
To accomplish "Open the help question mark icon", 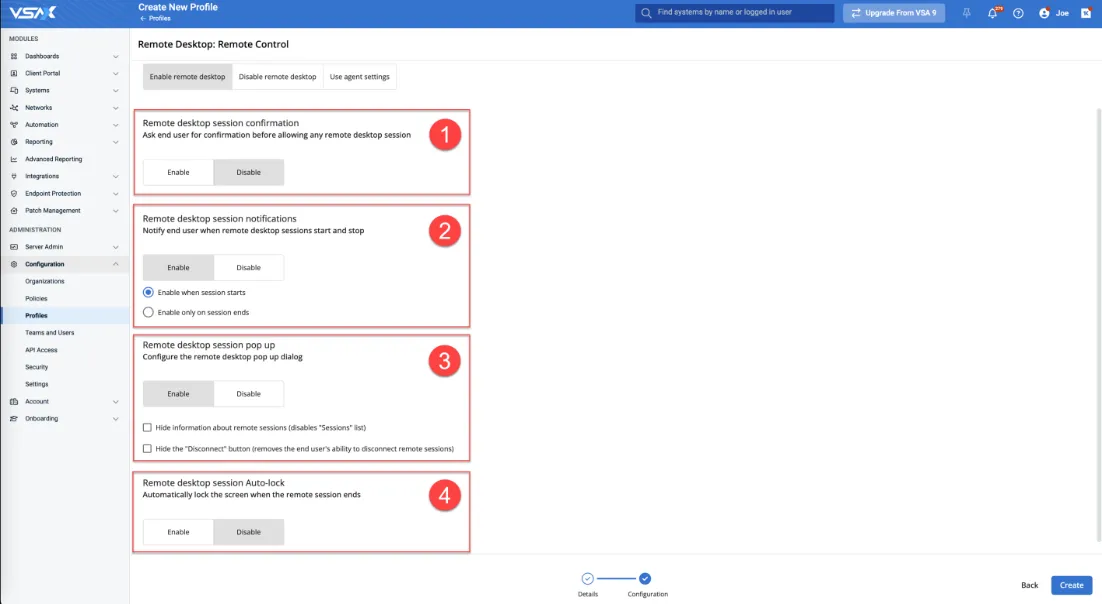I will coord(1018,13).
